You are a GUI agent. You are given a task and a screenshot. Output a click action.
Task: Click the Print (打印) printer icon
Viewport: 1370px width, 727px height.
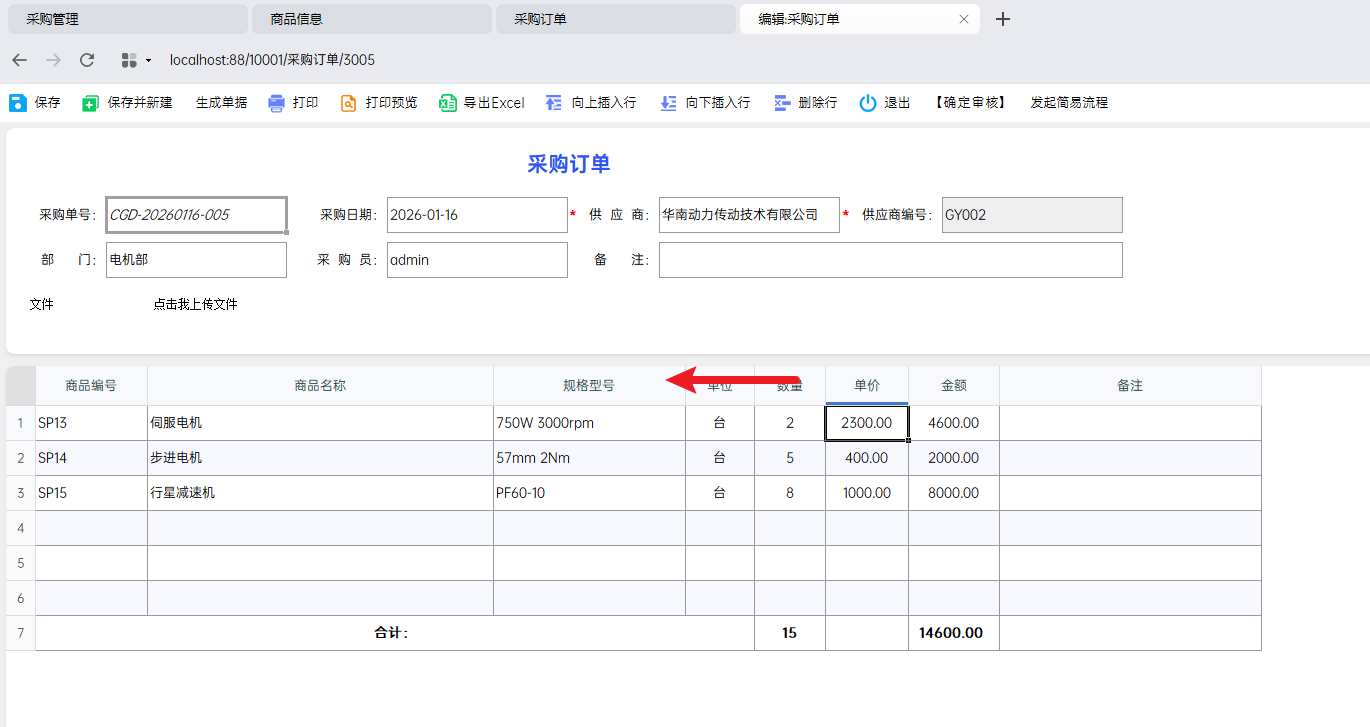(x=277, y=103)
